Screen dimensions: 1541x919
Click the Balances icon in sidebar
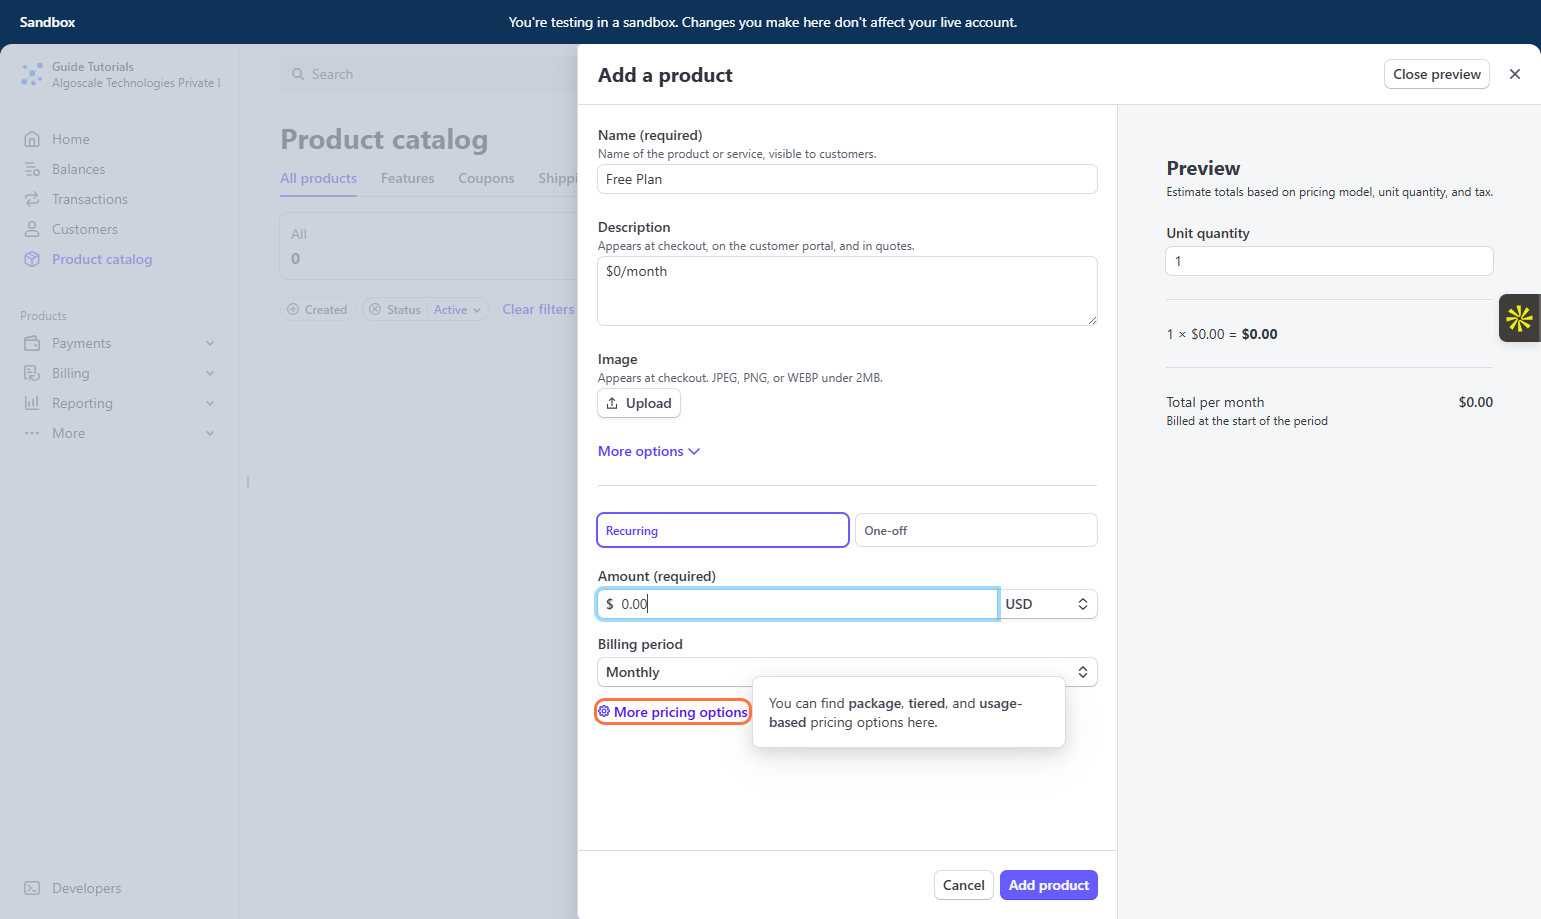[x=32, y=169]
